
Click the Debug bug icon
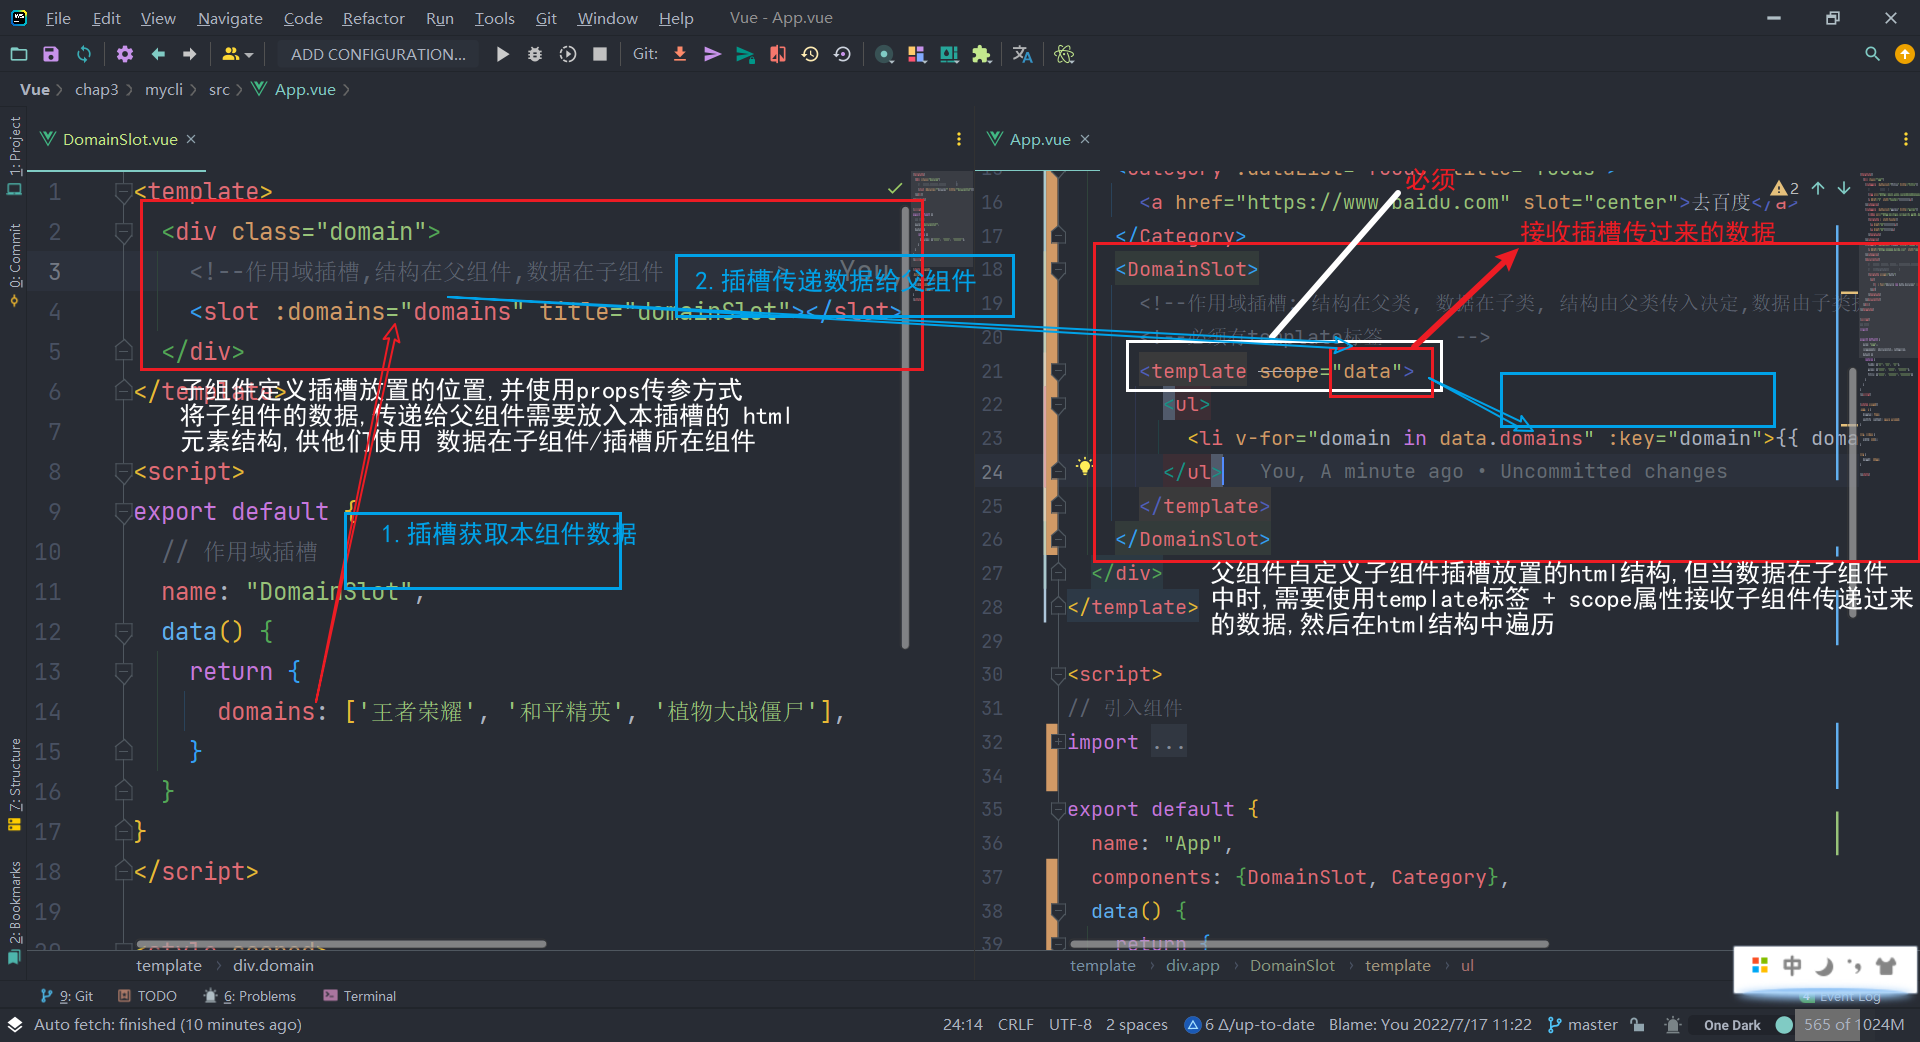coord(535,54)
